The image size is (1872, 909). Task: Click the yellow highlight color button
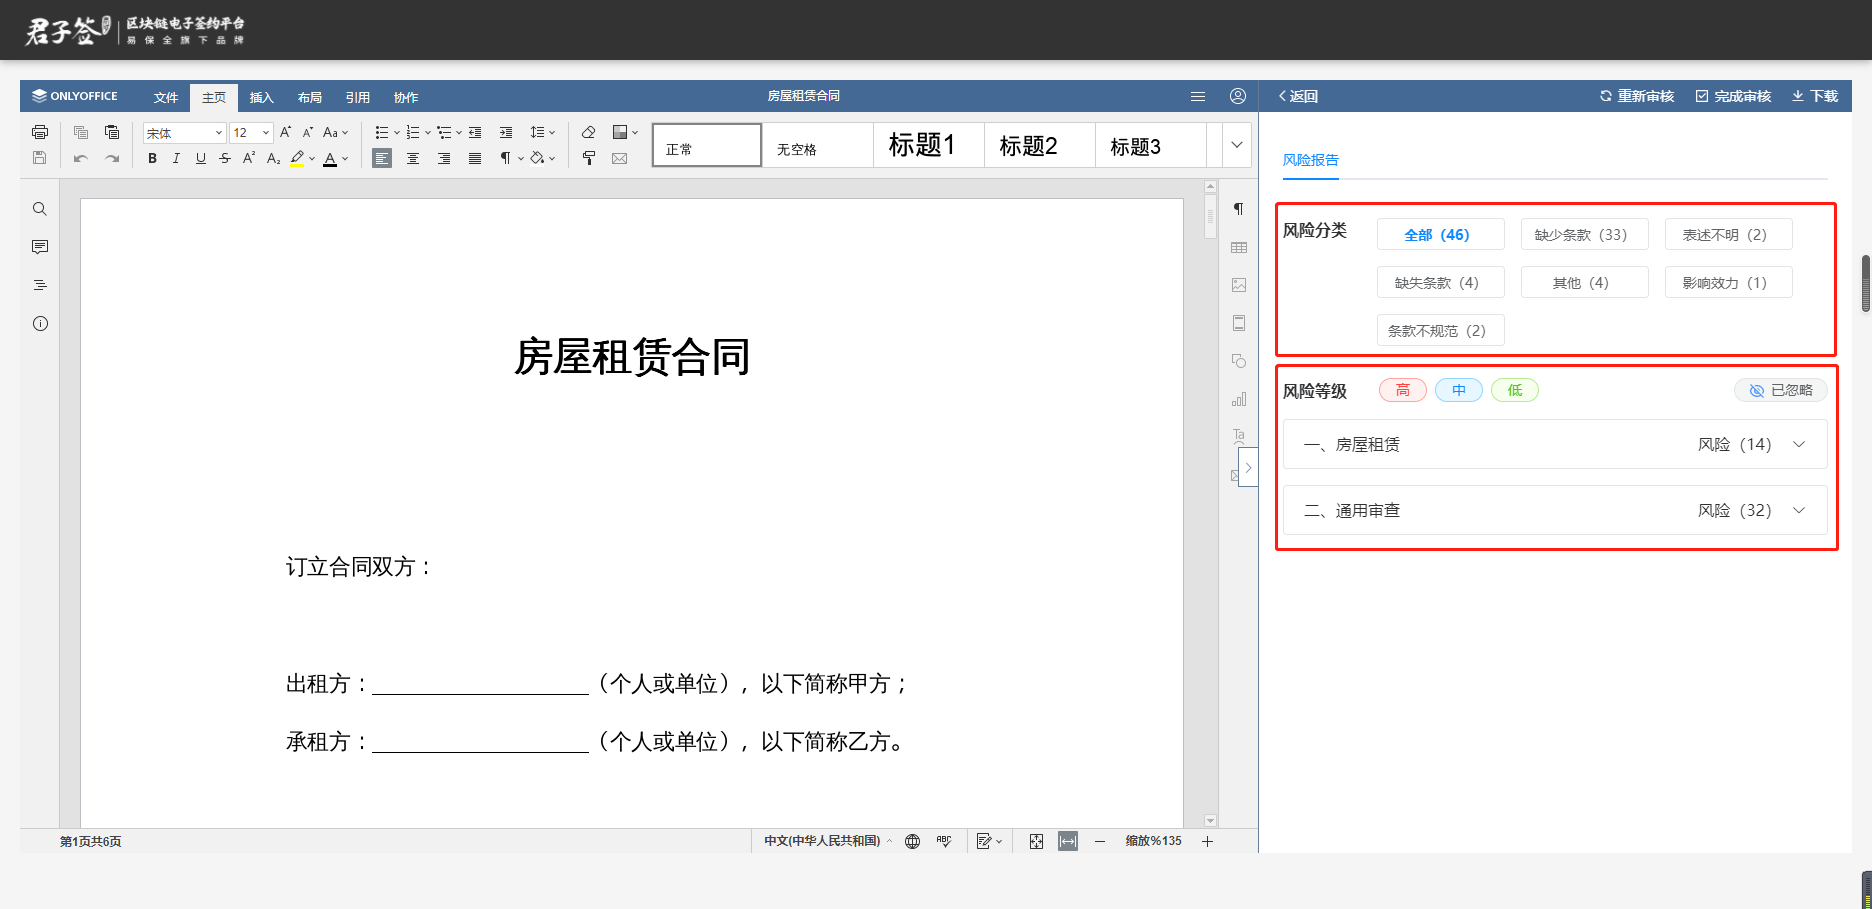297,158
